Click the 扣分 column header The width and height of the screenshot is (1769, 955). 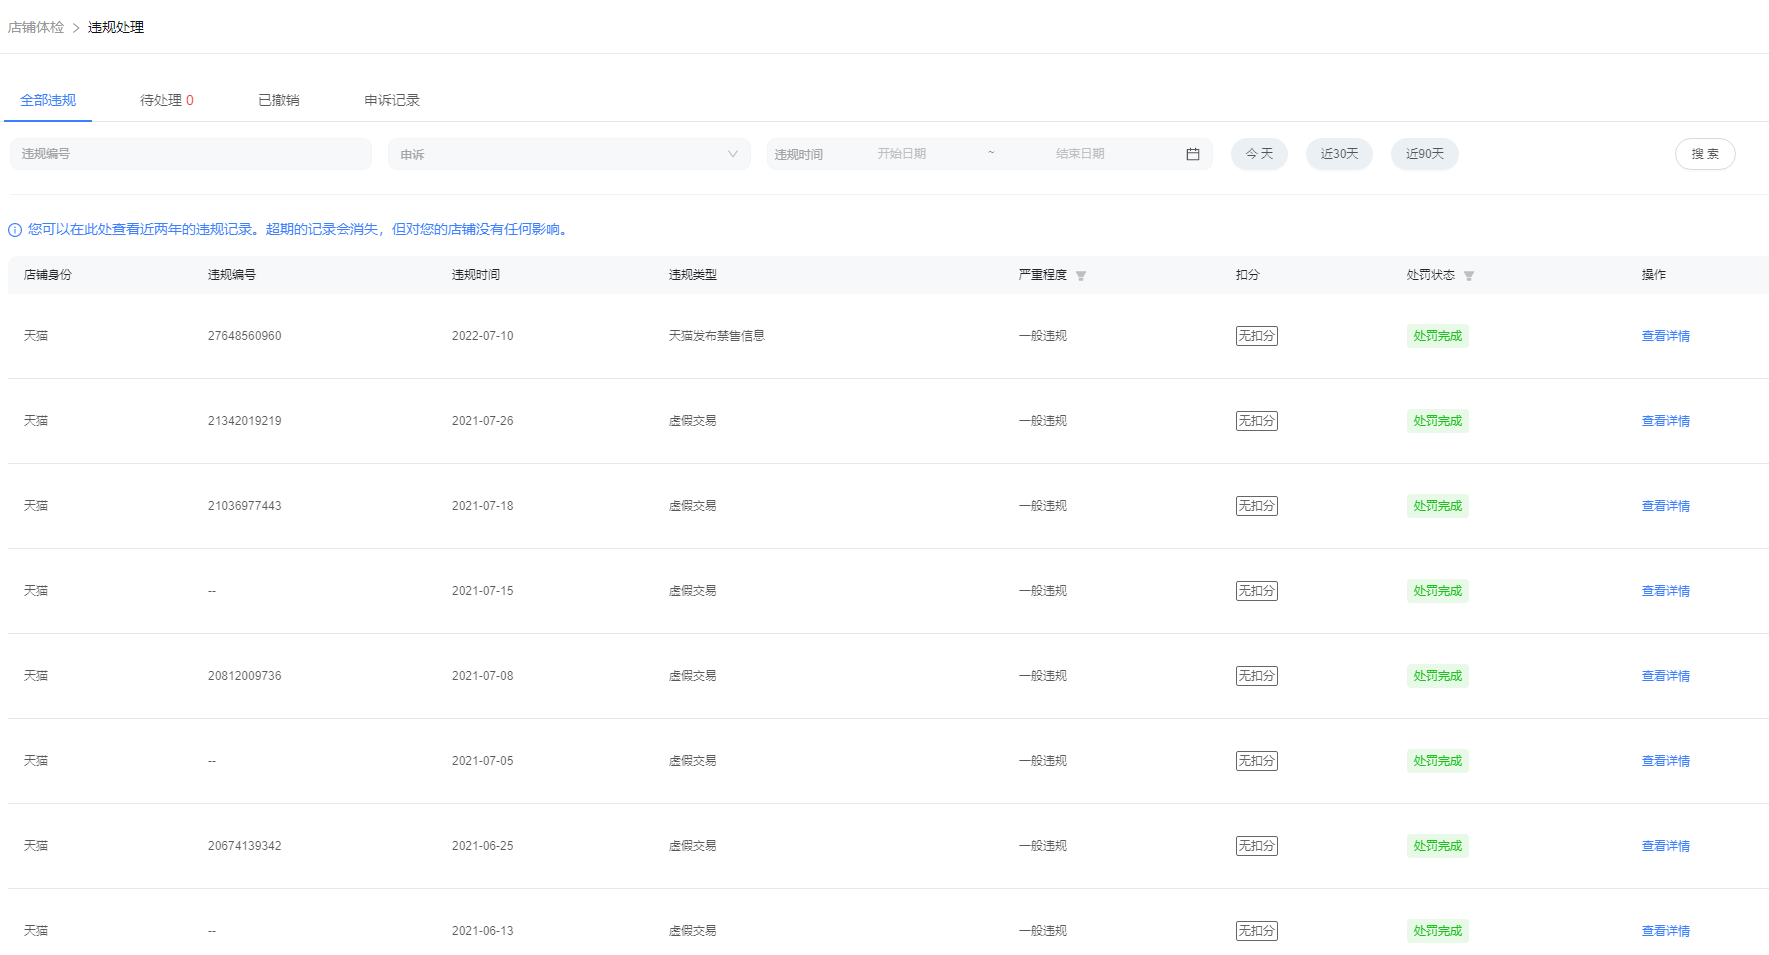pyautogui.click(x=1248, y=275)
